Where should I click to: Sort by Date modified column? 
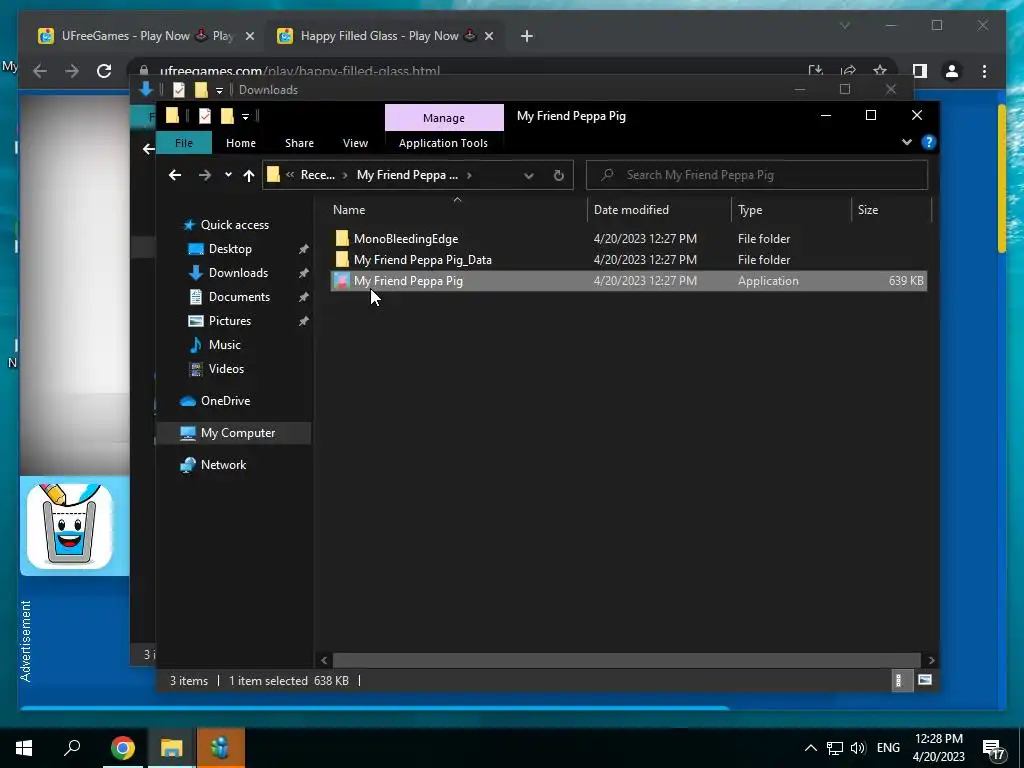click(x=659, y=210)
